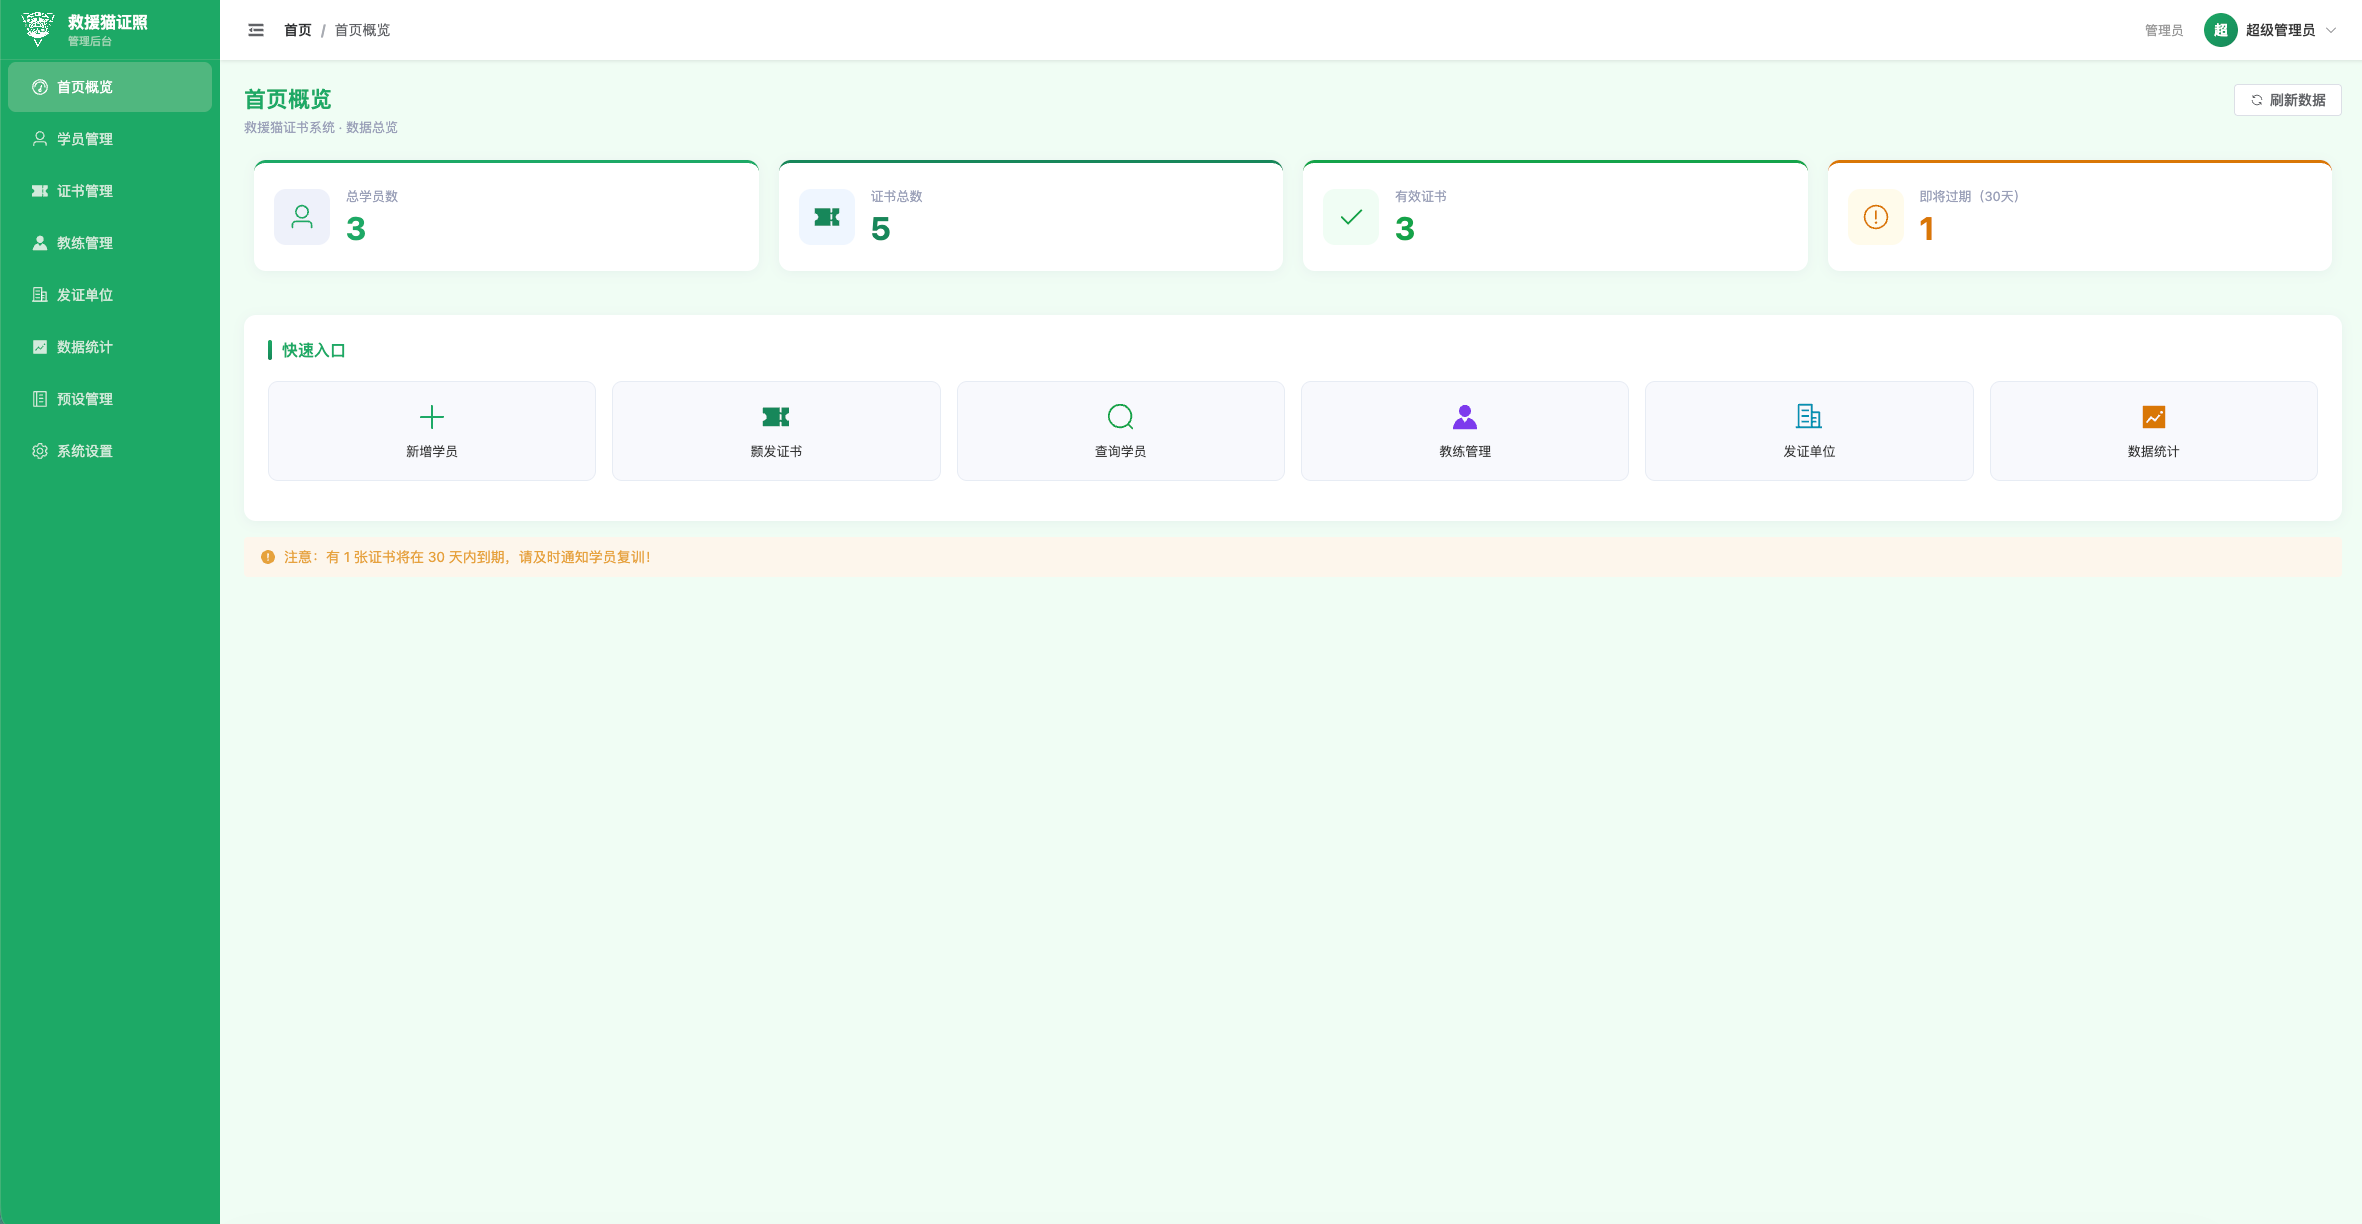
Task: Select the 学员管理 person icon in sidebar
Action: coord(40,139)
